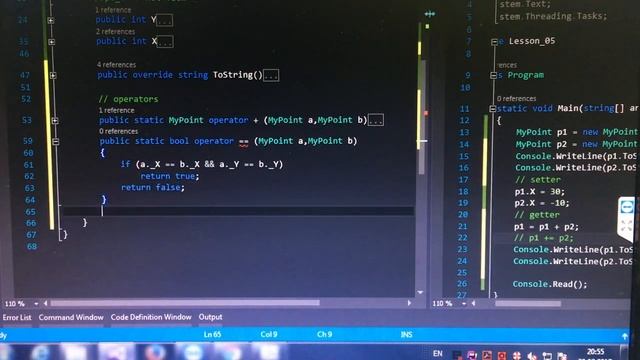Click the expand-arrows icon on the floating widget
The width and height of the screenshot is (640, 360).
(627, 226)
